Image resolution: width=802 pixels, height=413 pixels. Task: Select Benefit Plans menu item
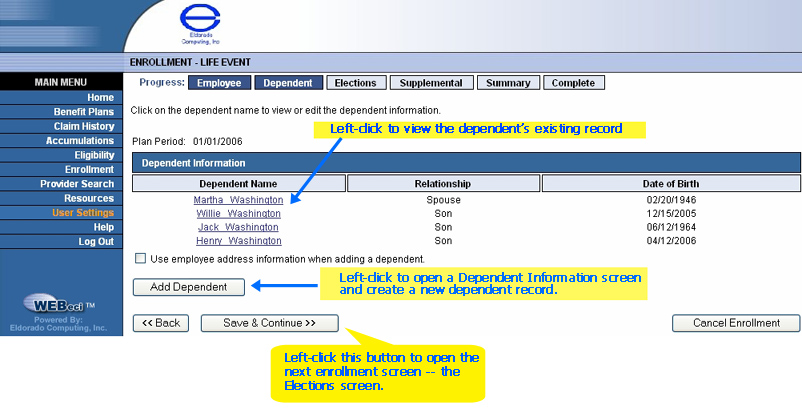(84, 112)
